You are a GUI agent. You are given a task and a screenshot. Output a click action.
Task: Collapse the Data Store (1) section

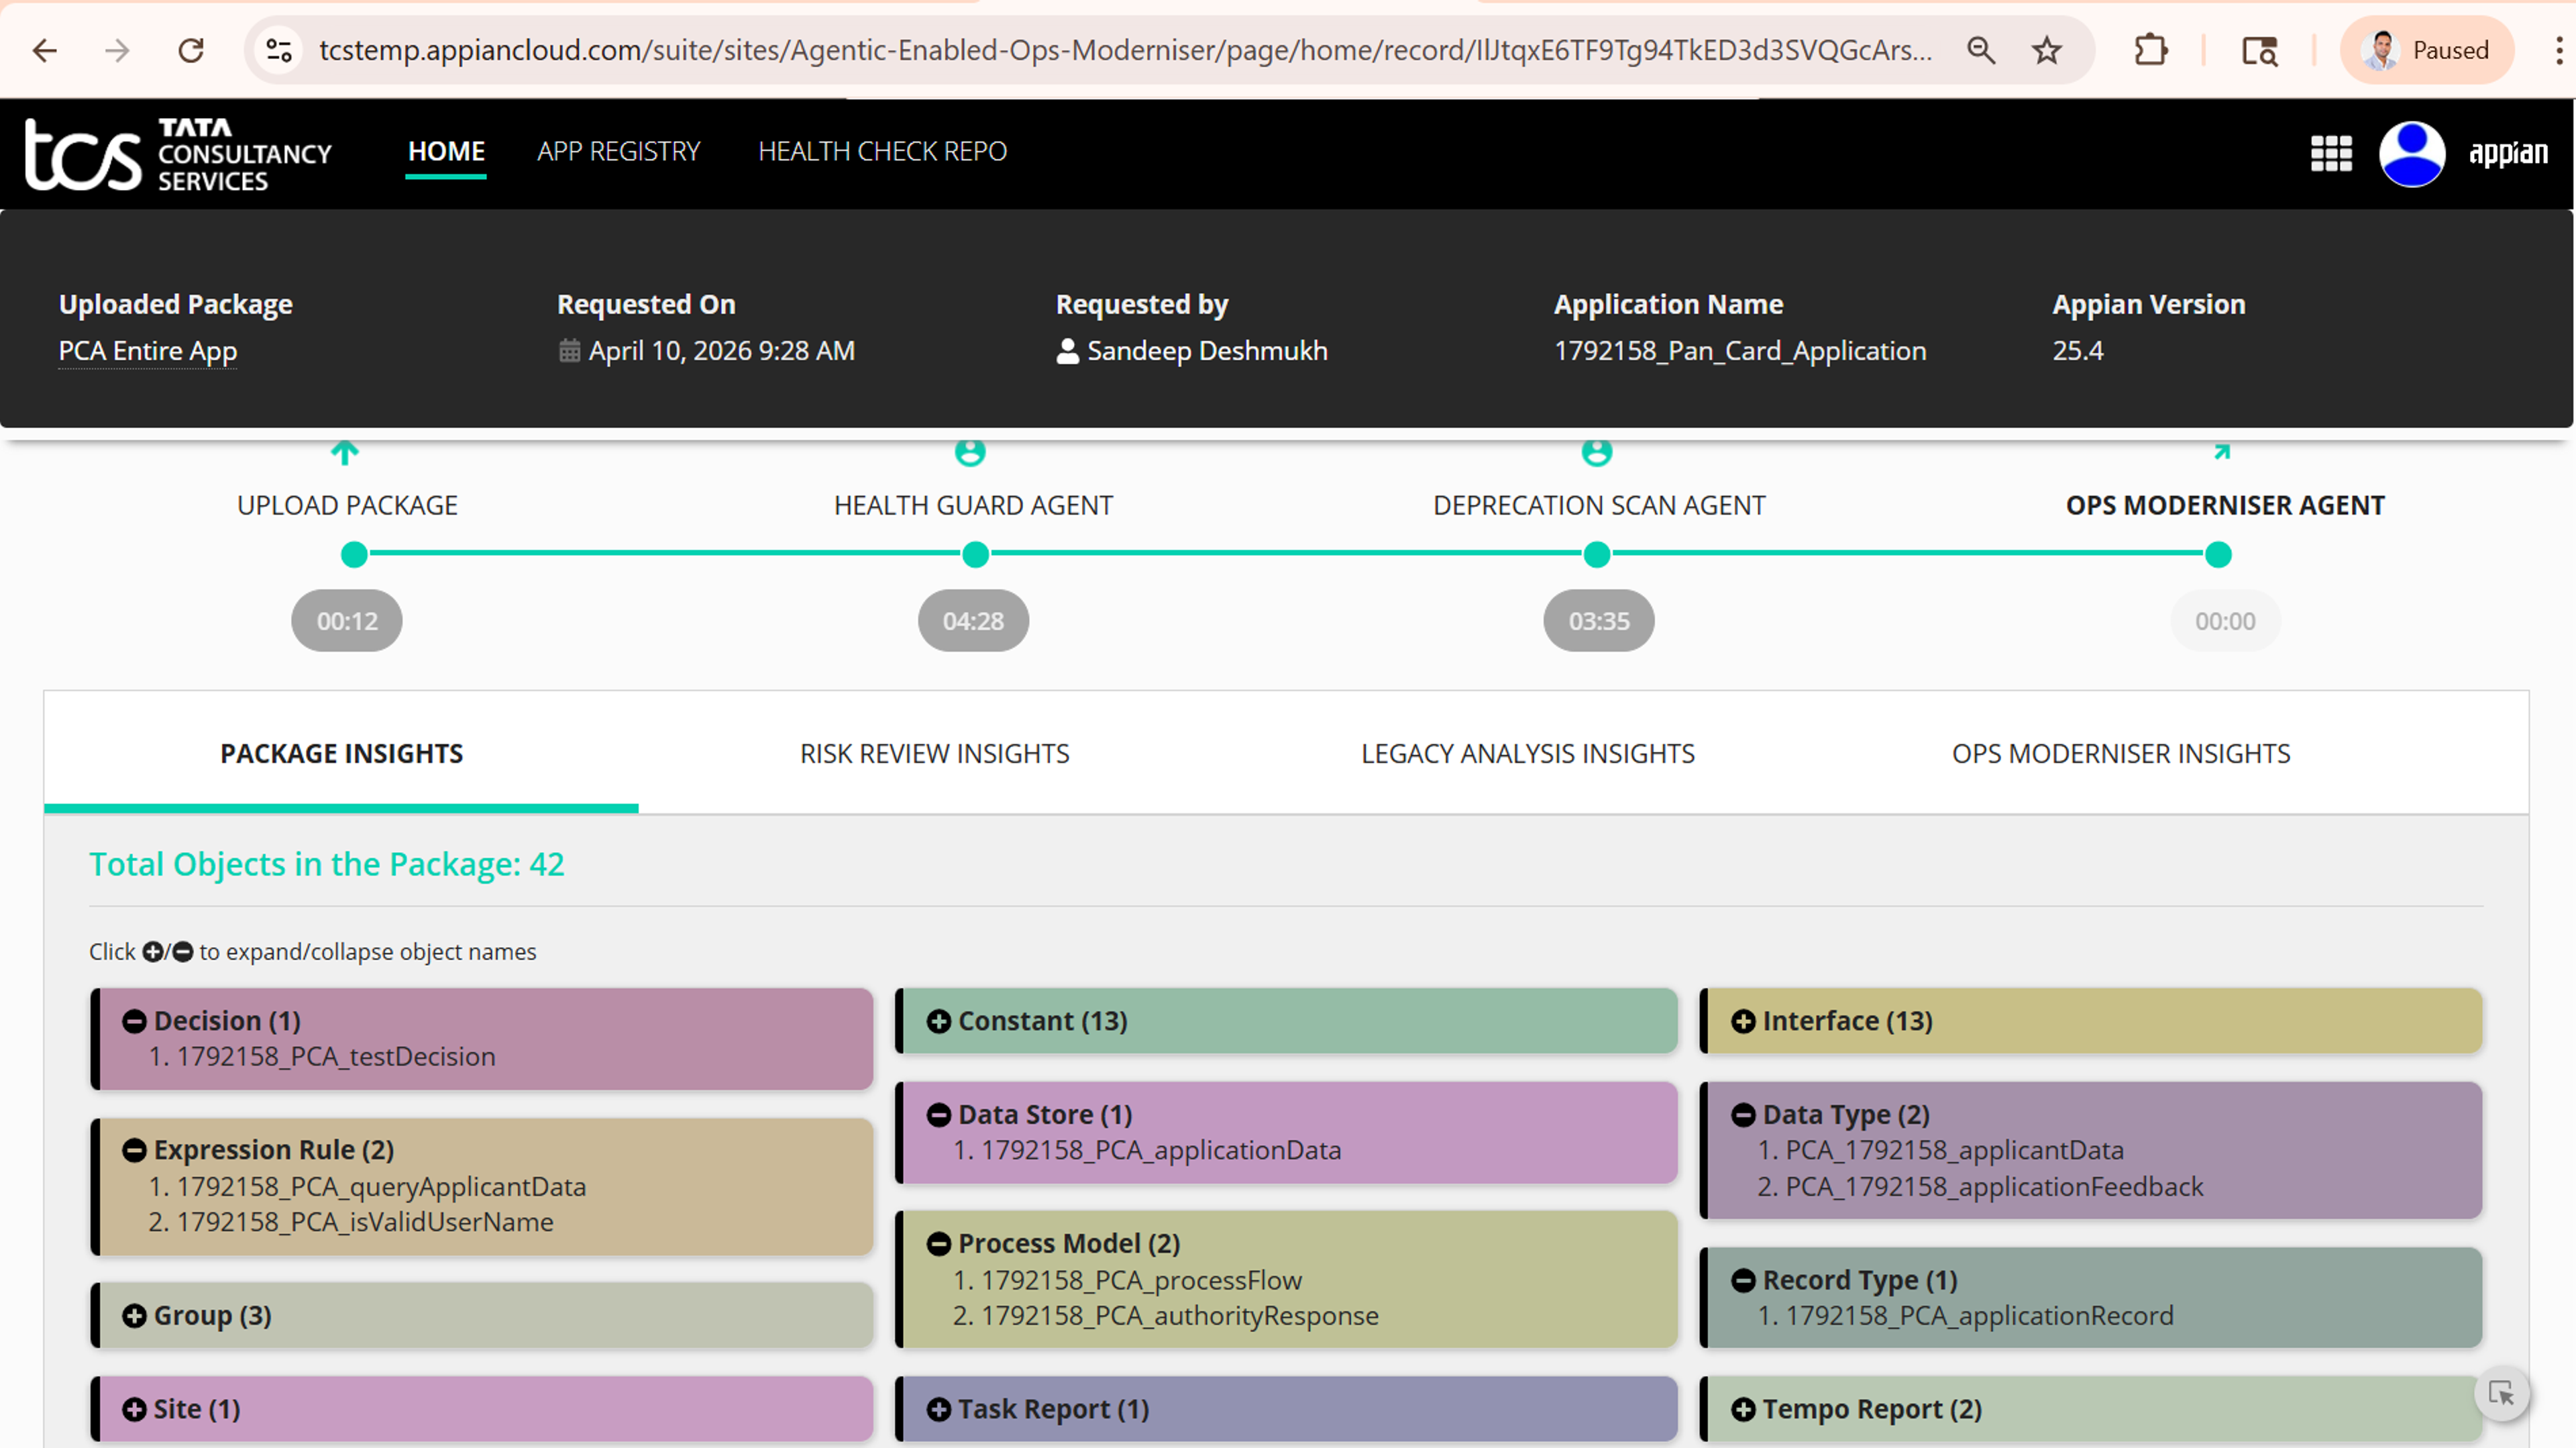[939, 1115]
